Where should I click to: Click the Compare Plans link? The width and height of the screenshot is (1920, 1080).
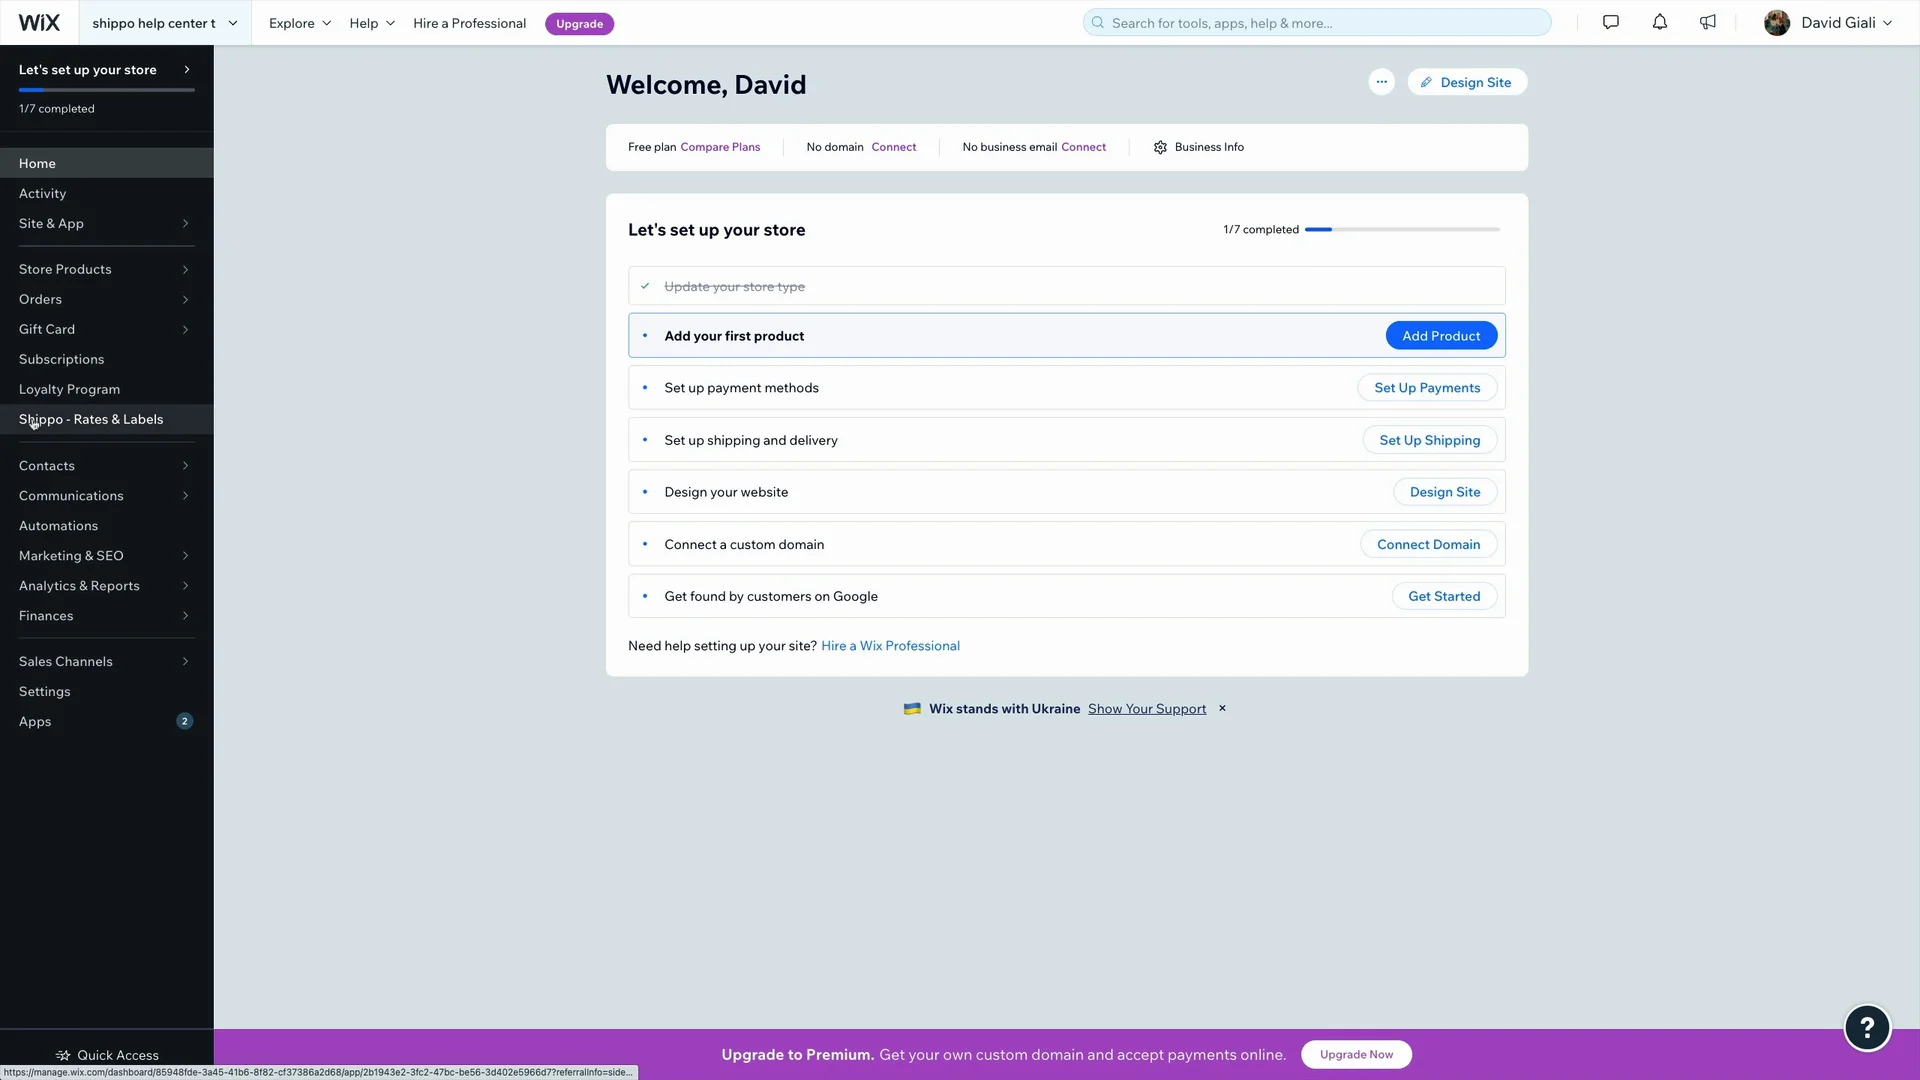pos(720,146)
